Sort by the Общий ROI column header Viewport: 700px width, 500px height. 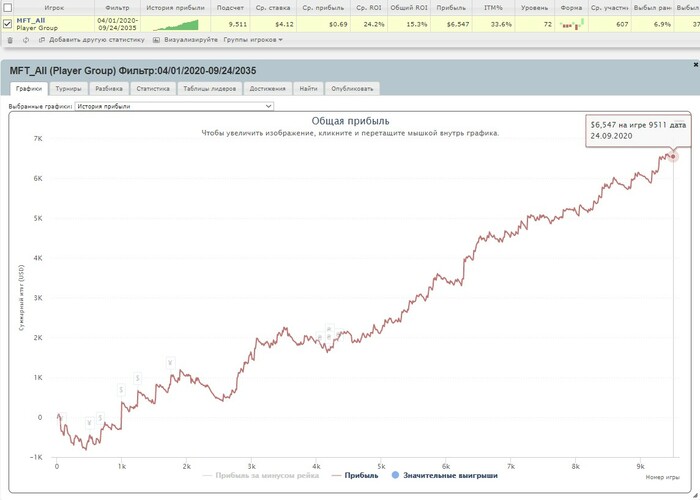pos(409,8)
